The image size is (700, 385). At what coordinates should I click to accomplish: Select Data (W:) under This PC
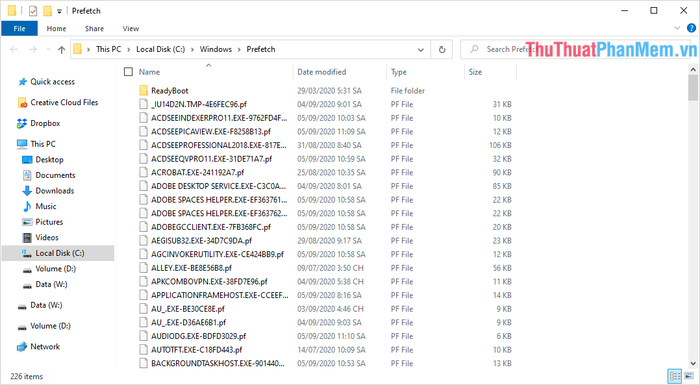45,285
